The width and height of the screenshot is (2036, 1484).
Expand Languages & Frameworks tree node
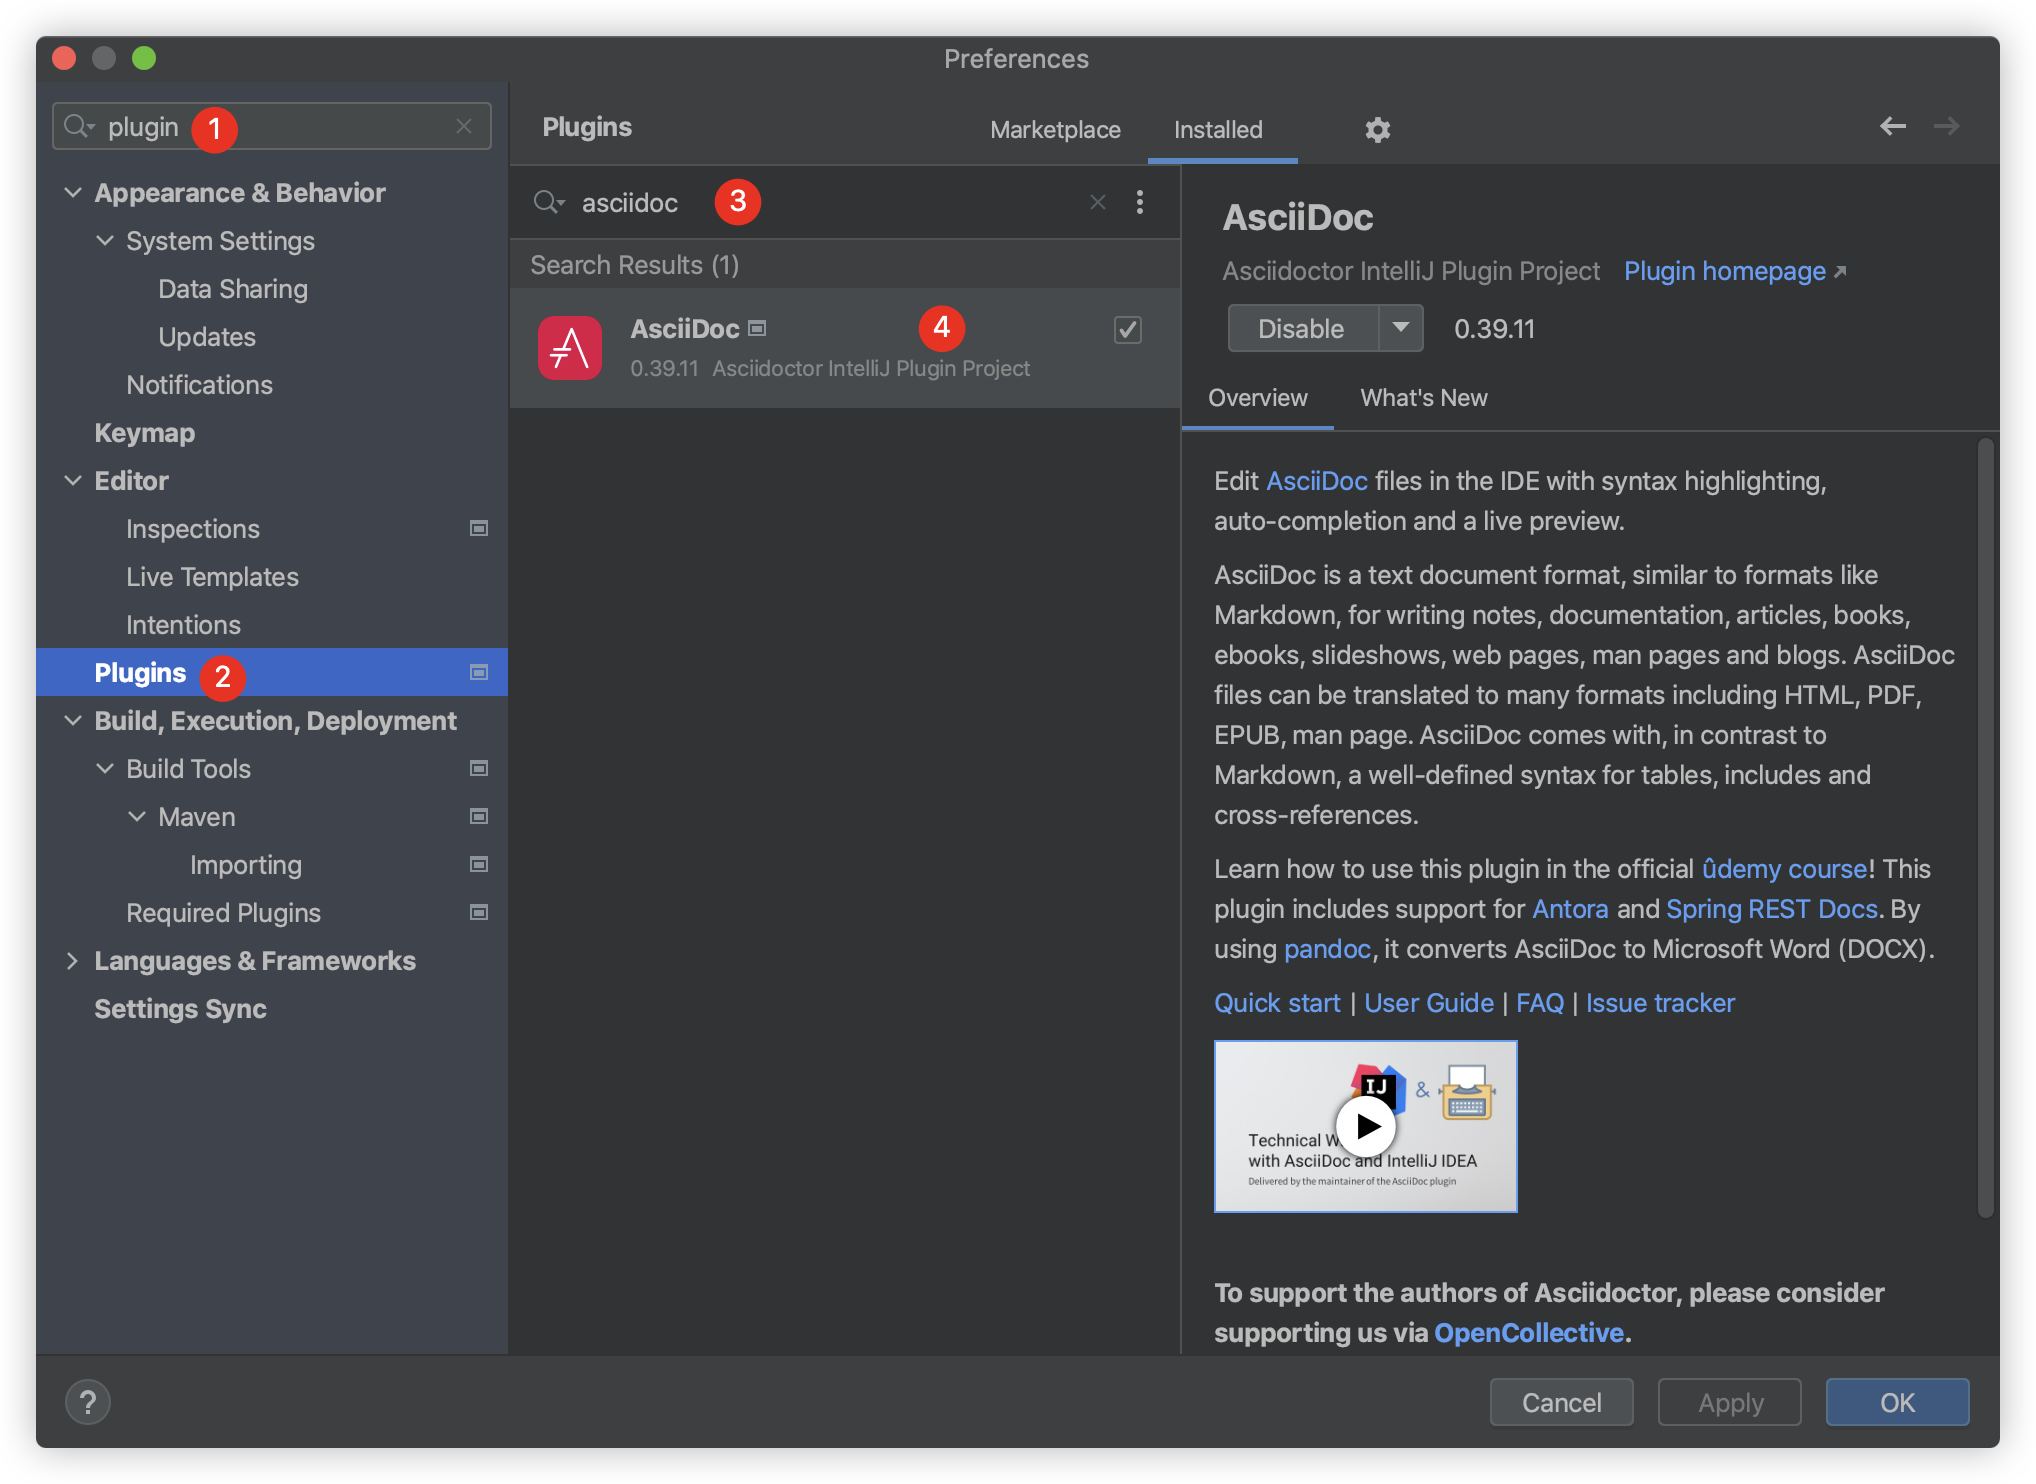click(73, 961)
